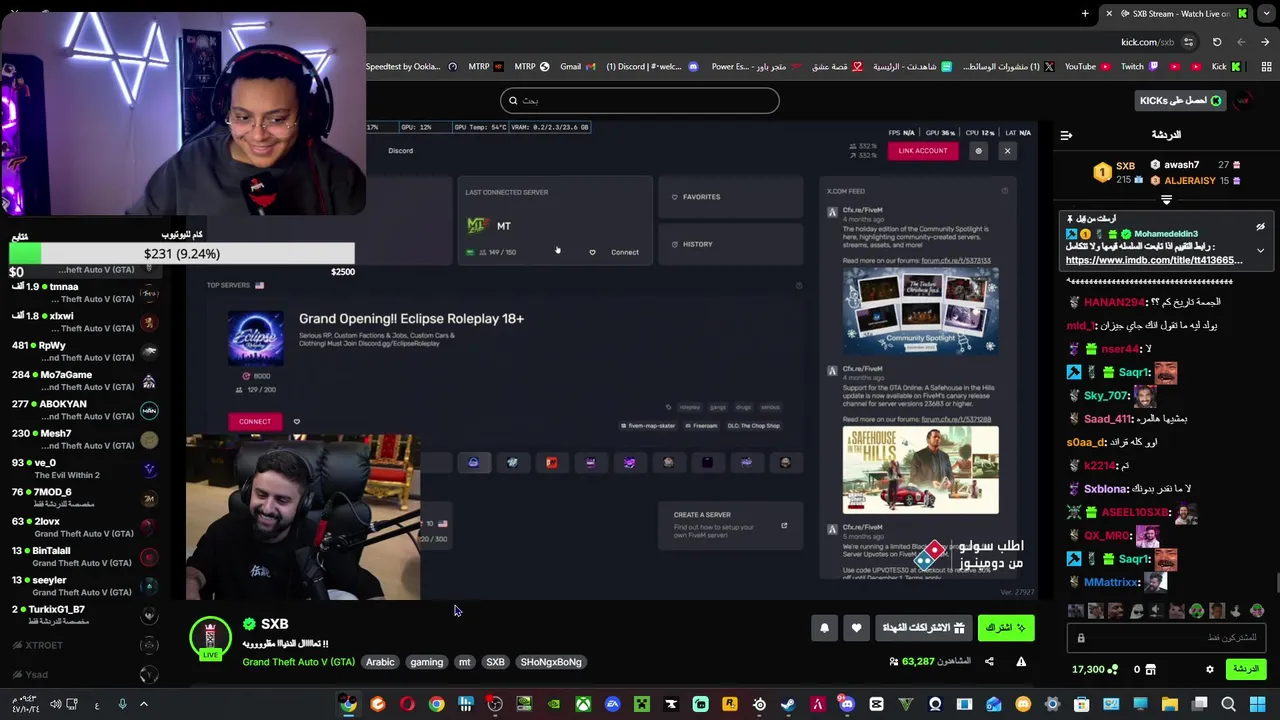Go back using the browser back arrow
This screenshot has width=1280, height=720.
point(1266,42)
